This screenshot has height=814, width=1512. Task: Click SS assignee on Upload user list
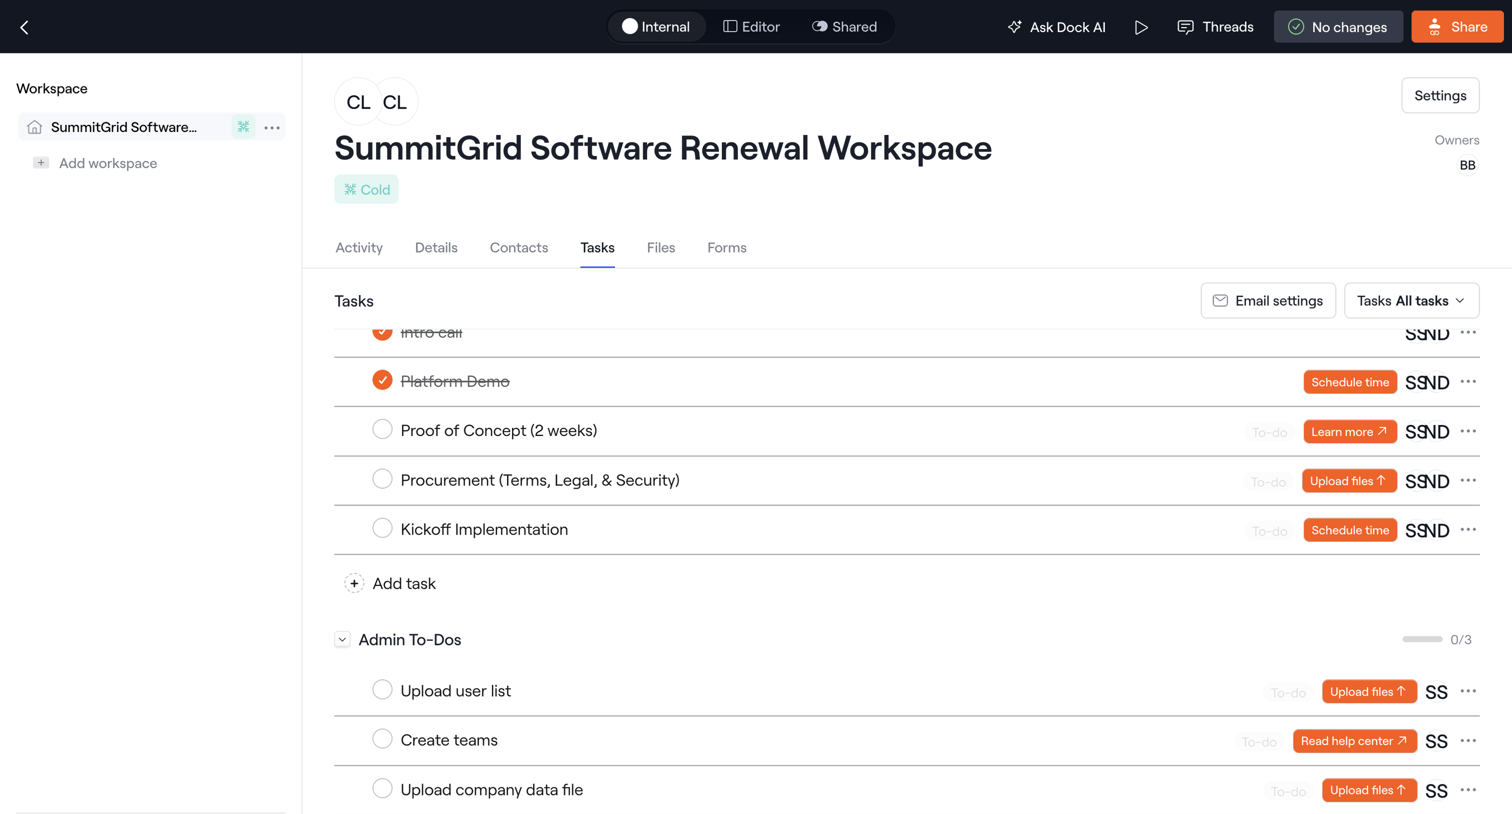(x=1436, y=692)
